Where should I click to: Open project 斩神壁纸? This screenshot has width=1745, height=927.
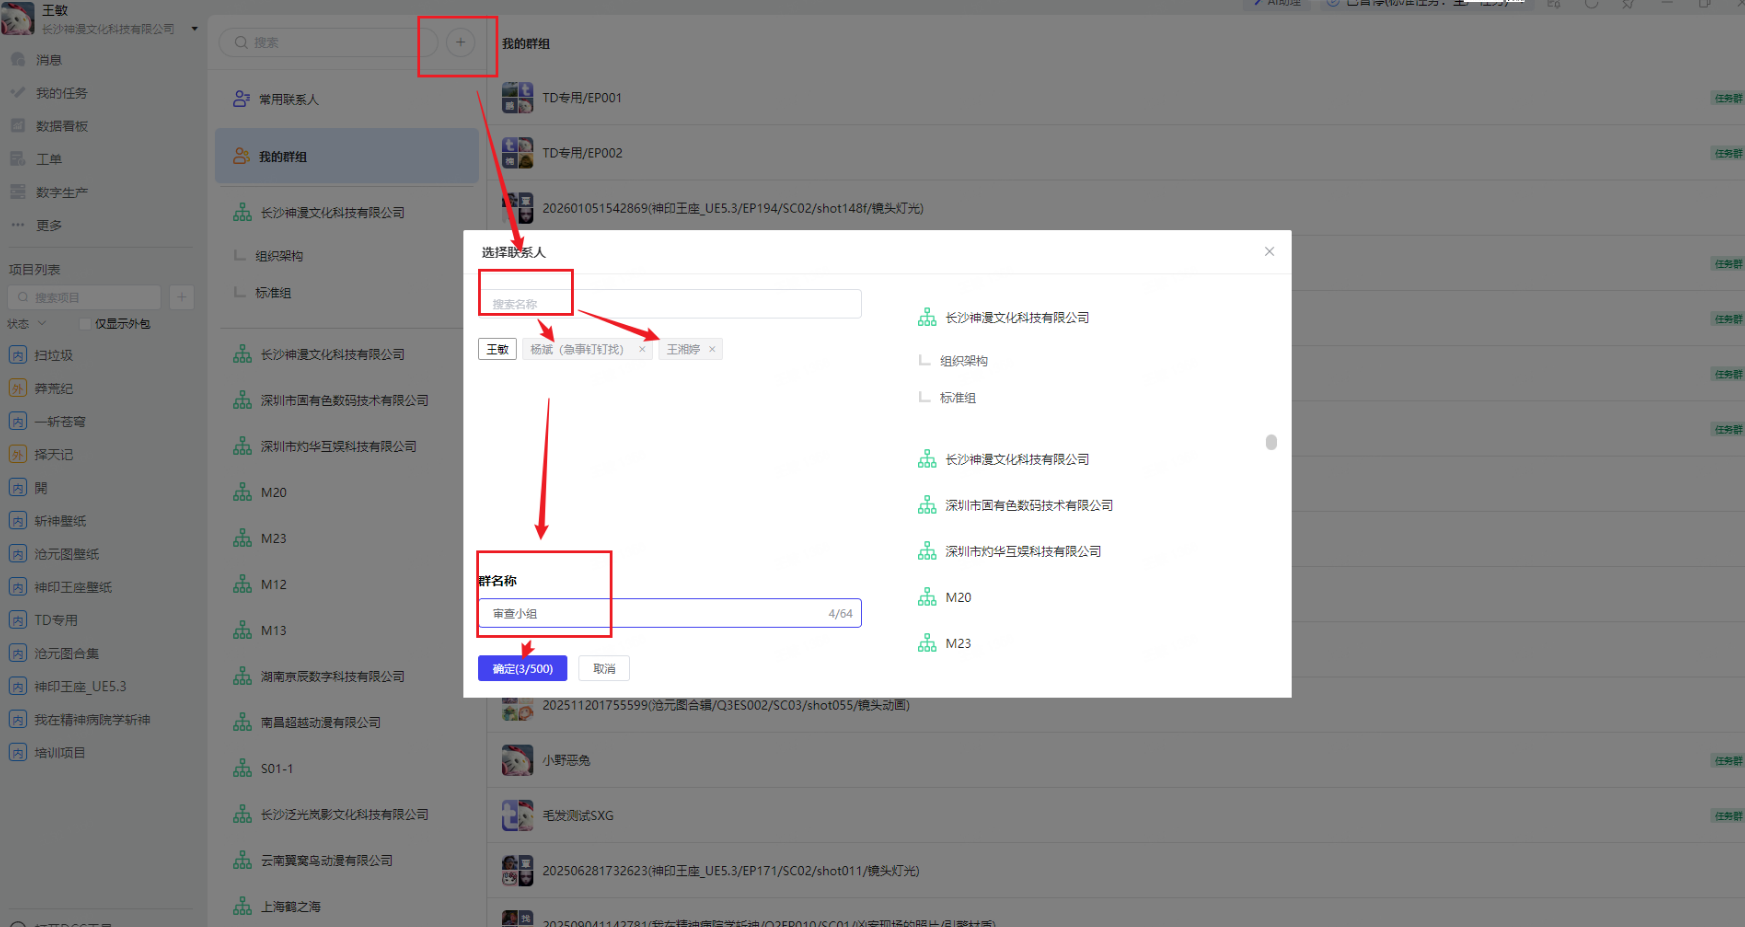[60, 520]
